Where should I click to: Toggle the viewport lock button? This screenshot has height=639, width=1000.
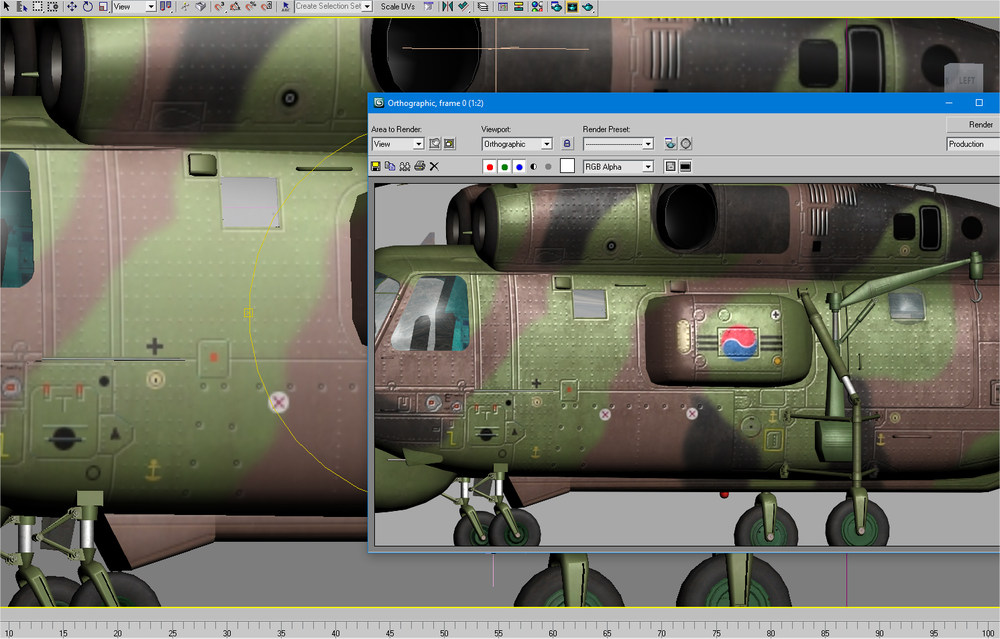point(567,143)
